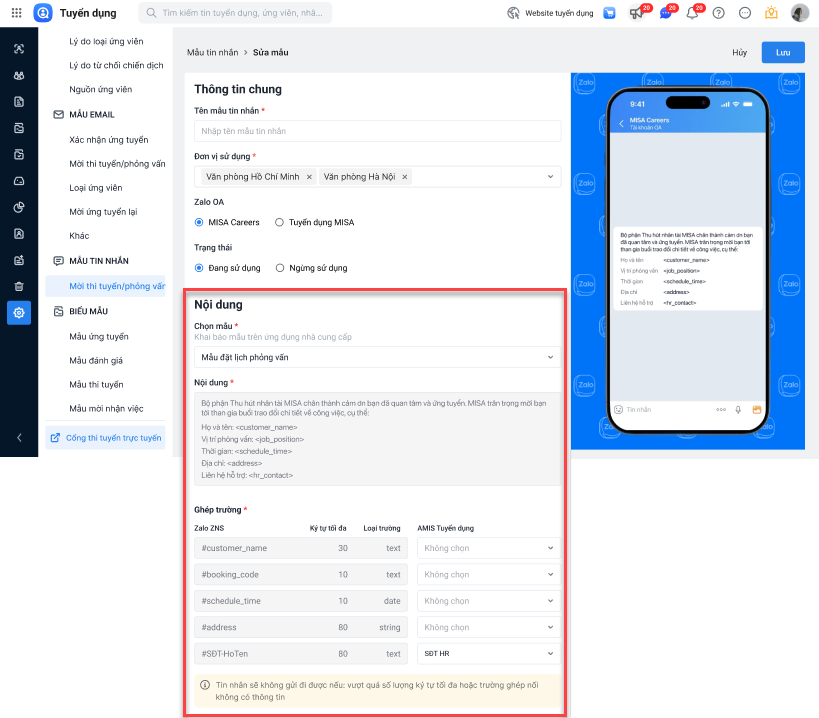Select the highlighted Mời thi tuyển/phỏng vấn message template
This screenshot has width=819, height=718.
106,286
